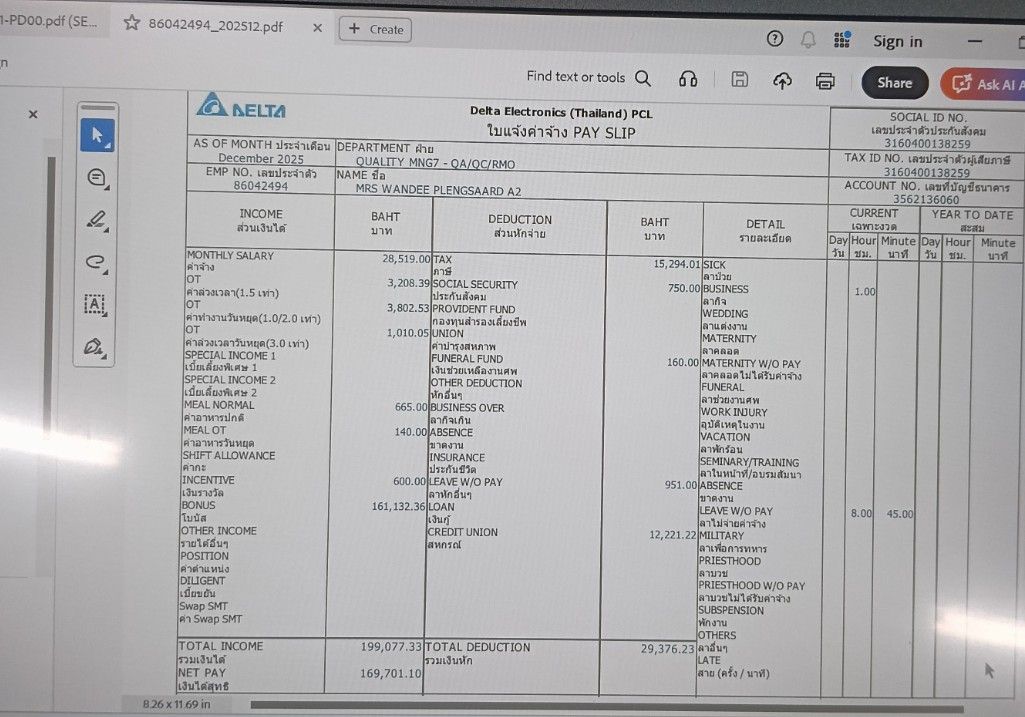This screenshot has height=717, width=1025.
Task: Select the text box tool
Action: tap(95, 304)
